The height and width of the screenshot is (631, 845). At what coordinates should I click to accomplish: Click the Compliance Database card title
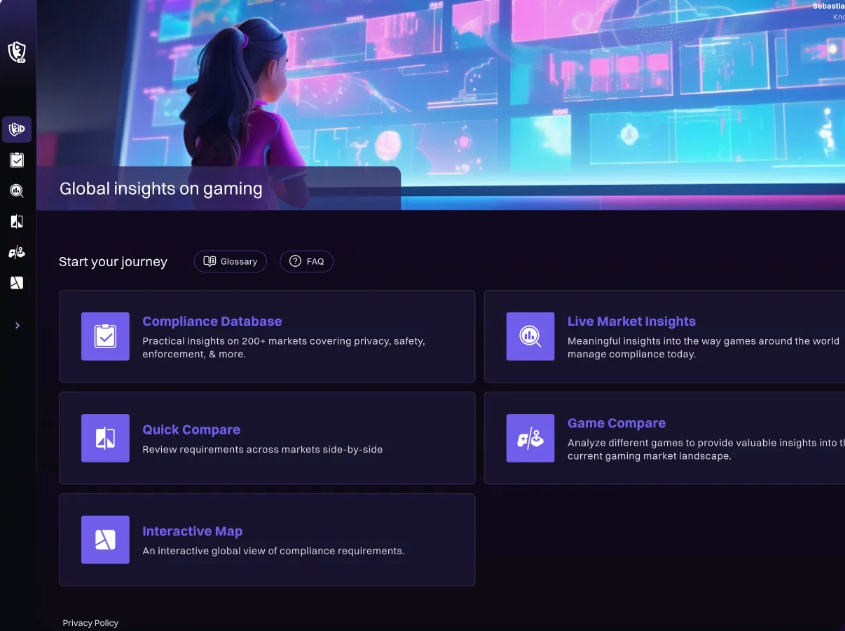pyautogui.click(x=212, y=321)
